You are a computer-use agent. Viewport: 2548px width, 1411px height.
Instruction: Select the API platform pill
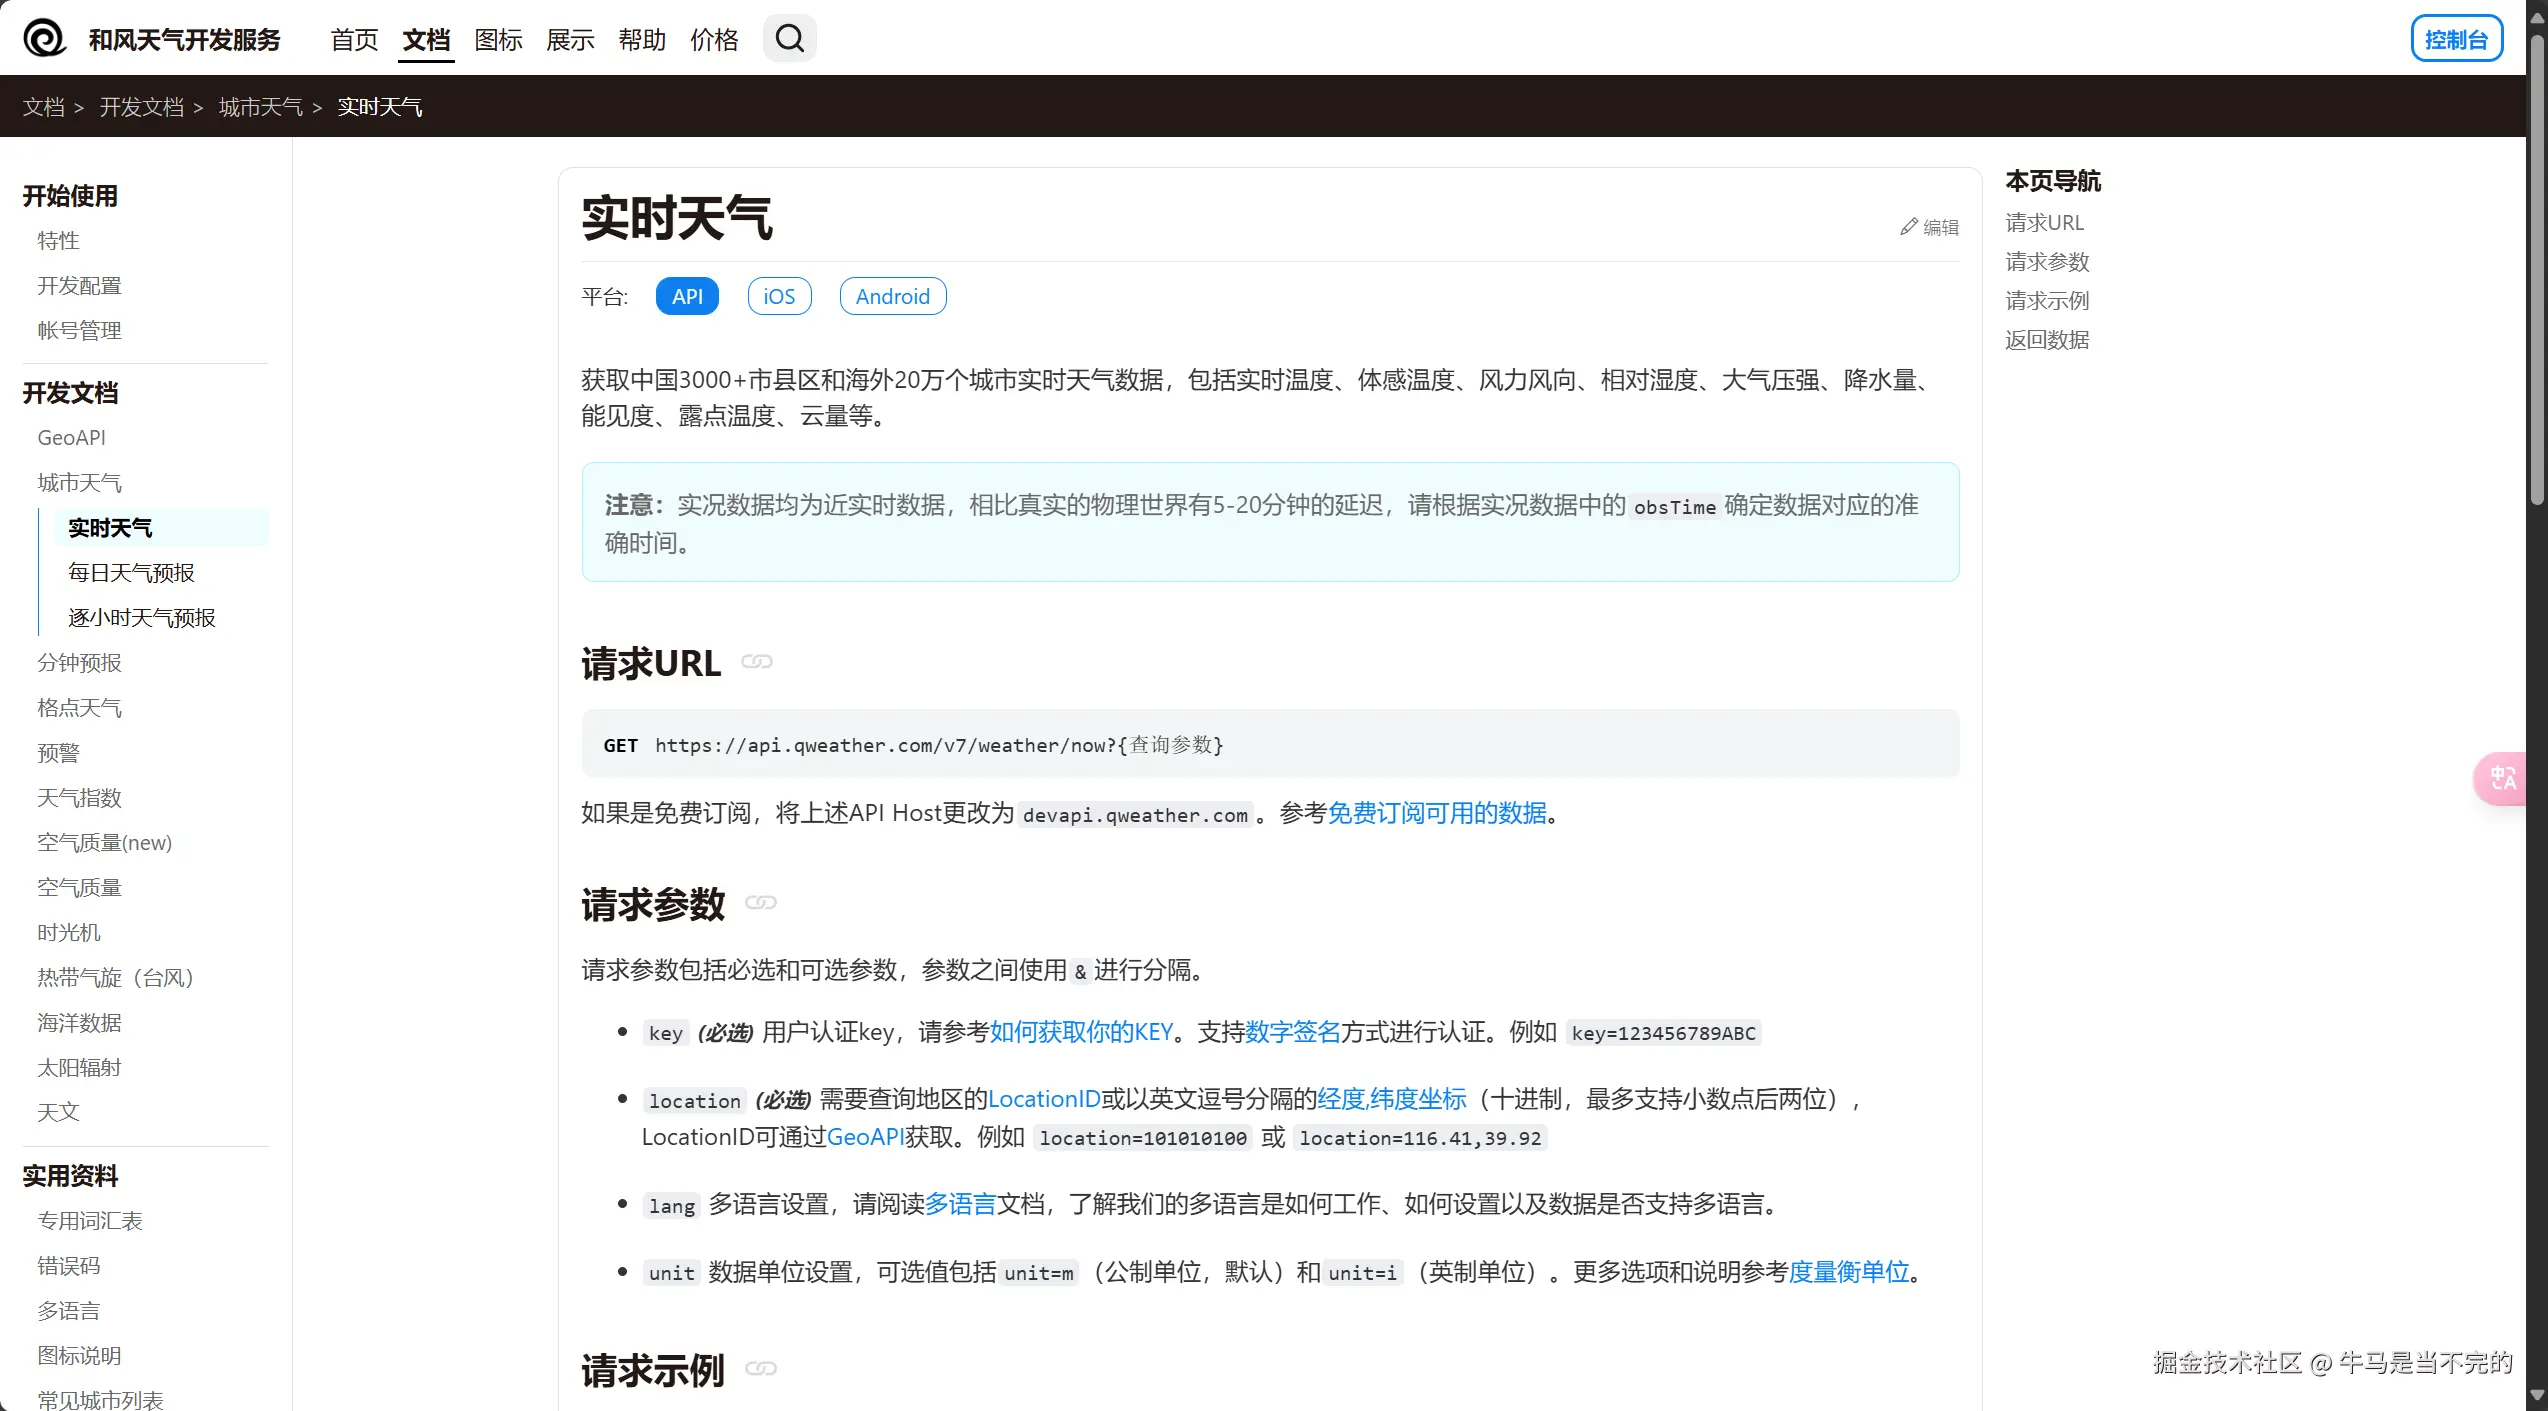(x=687, y=297)
